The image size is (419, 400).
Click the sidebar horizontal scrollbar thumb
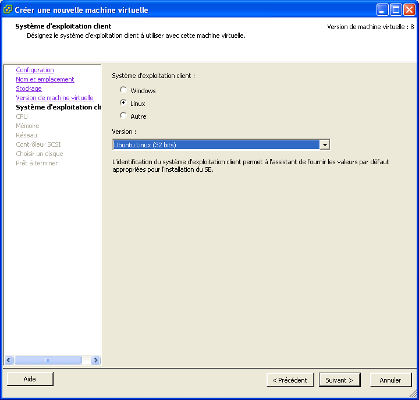point(48,360)
